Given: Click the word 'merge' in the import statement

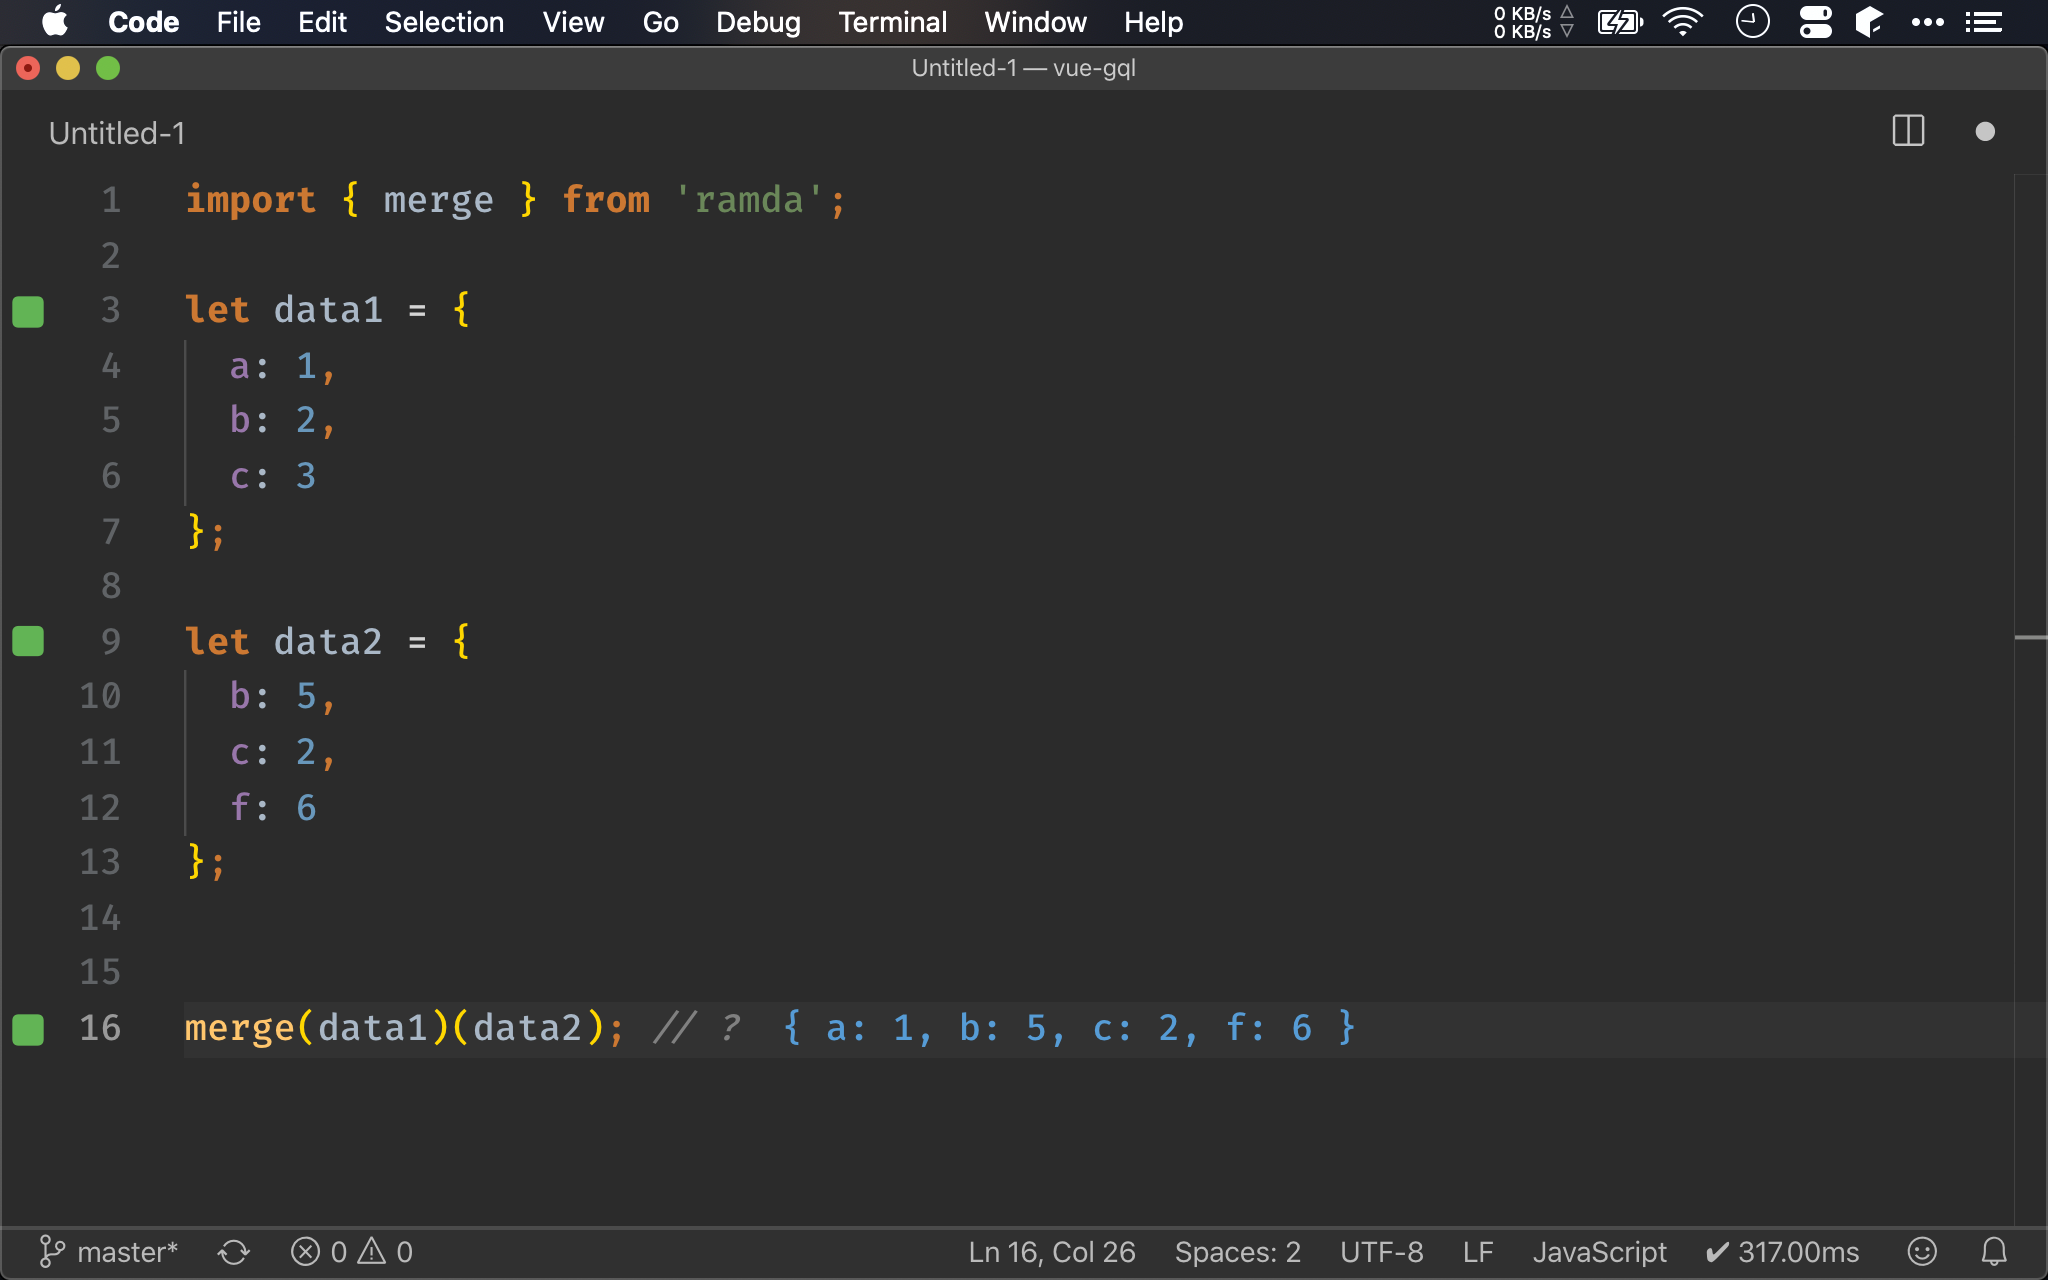Looking at the screenshot, I should [438, 200].
